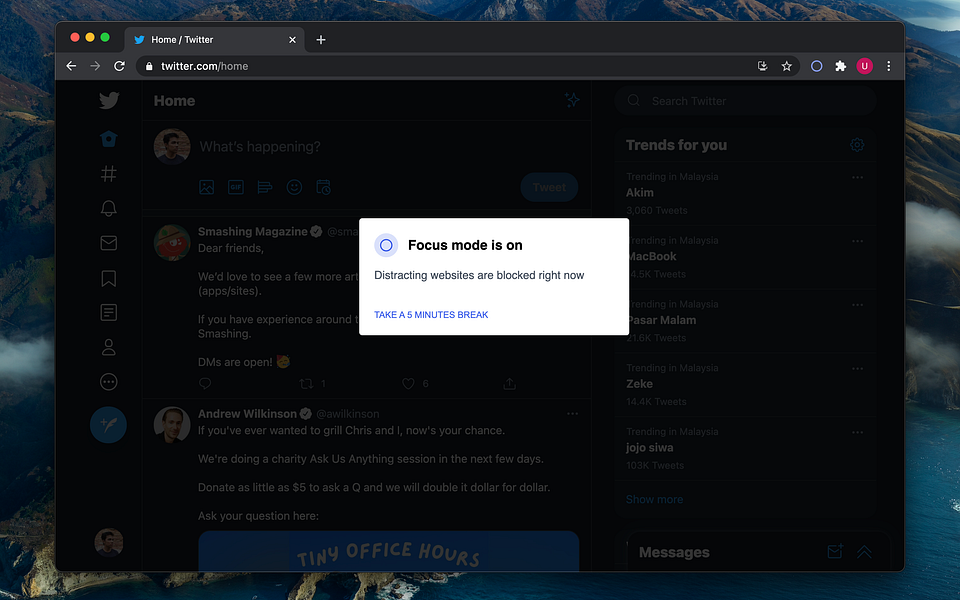960x600 pixels.
Task: Select the Home / Twitter tab
Action: pos(214,40)
